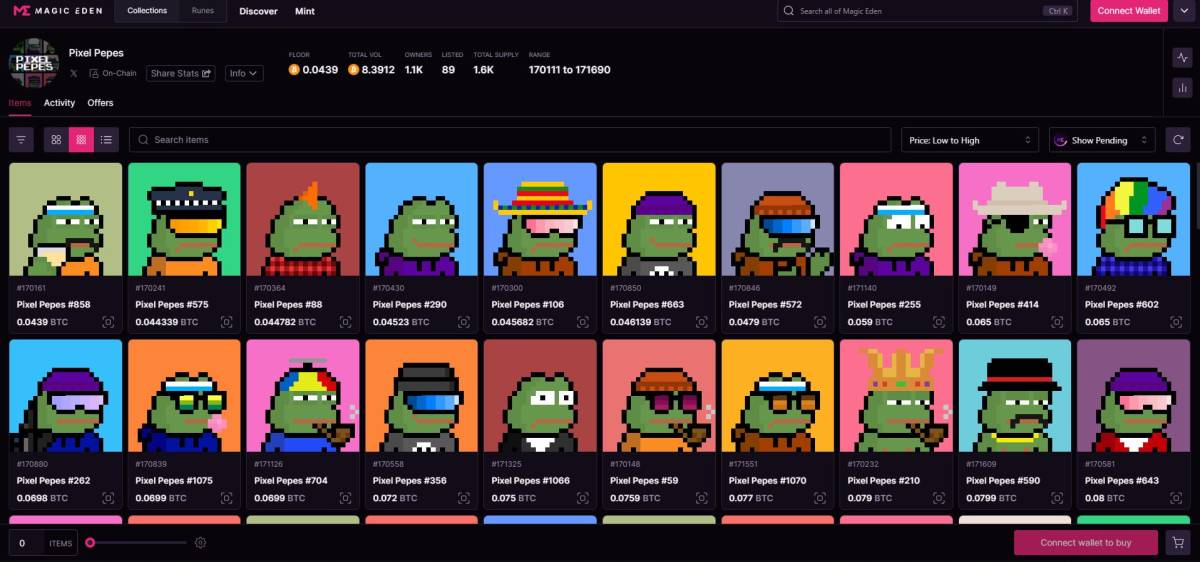
Task: Click scan icon on Pixel Pepes #106
Action: pyautogui.click(x=582, y=322)
